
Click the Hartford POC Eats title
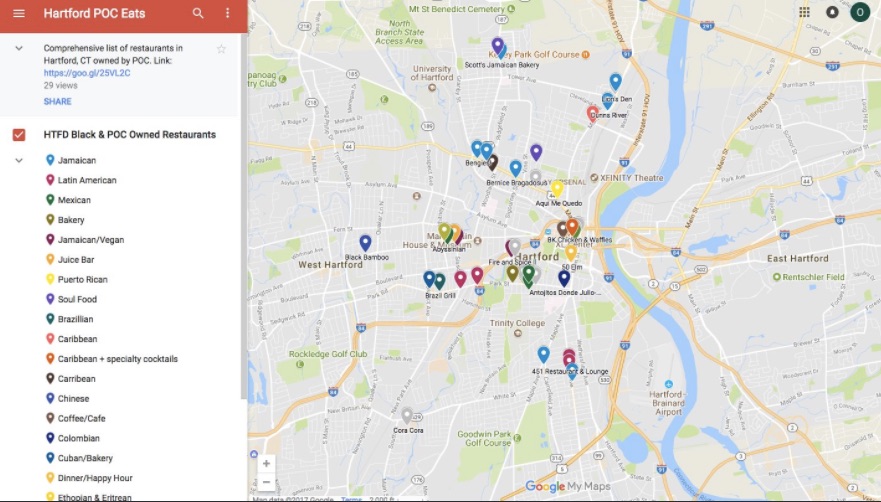94,13
